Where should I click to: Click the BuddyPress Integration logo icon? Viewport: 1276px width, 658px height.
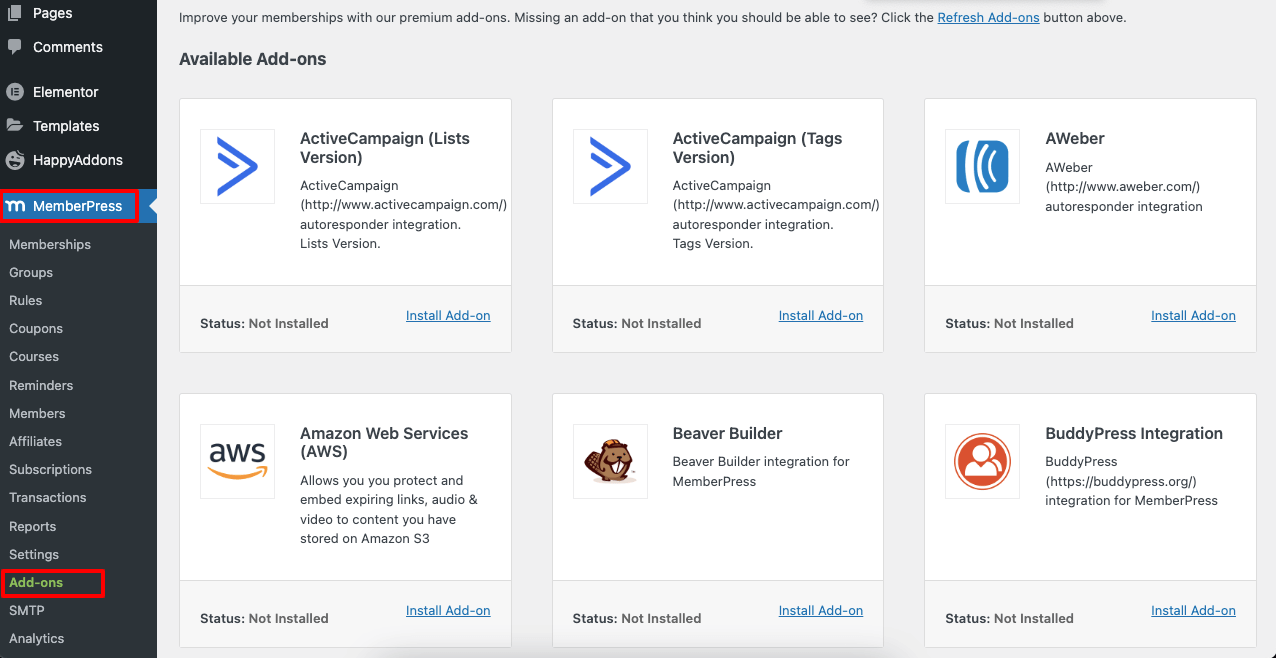pyautogui.click(x=982, y=461)
